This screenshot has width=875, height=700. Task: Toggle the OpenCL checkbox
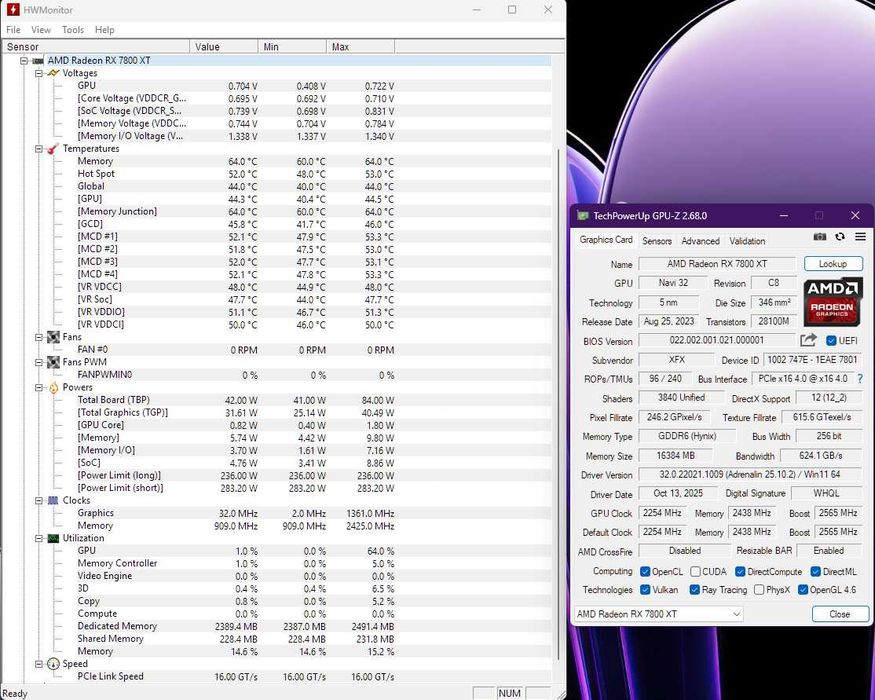click(645, 572)
